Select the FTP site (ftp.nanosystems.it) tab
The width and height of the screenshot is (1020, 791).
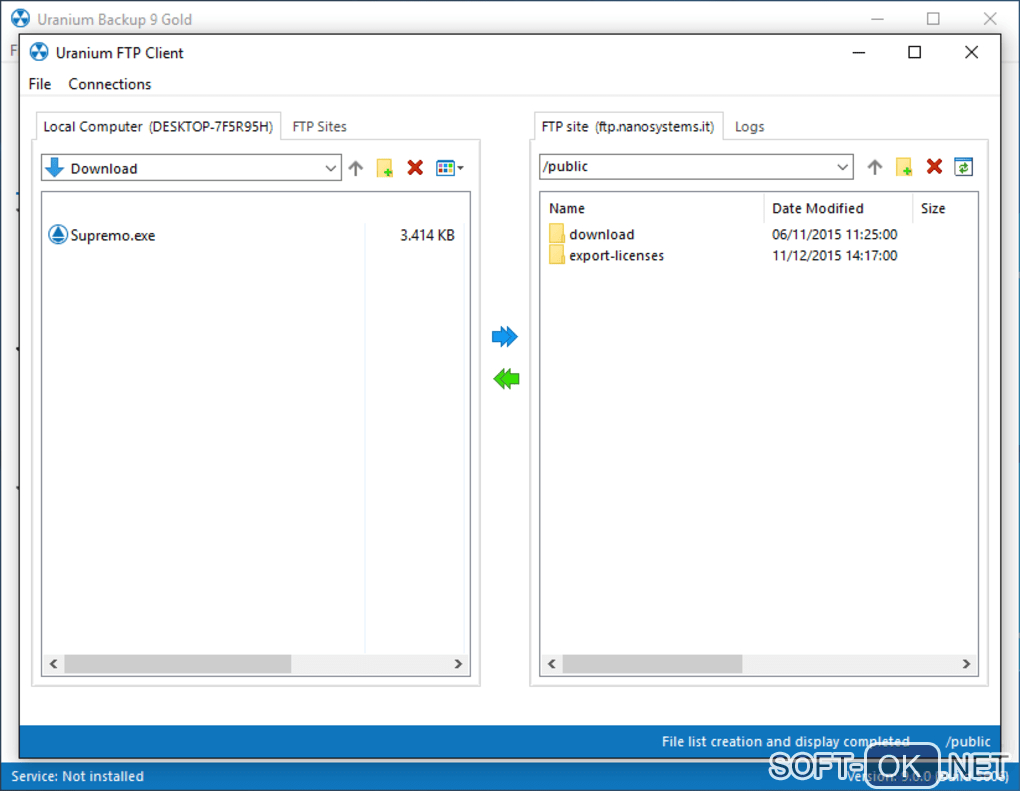(628, 126)
